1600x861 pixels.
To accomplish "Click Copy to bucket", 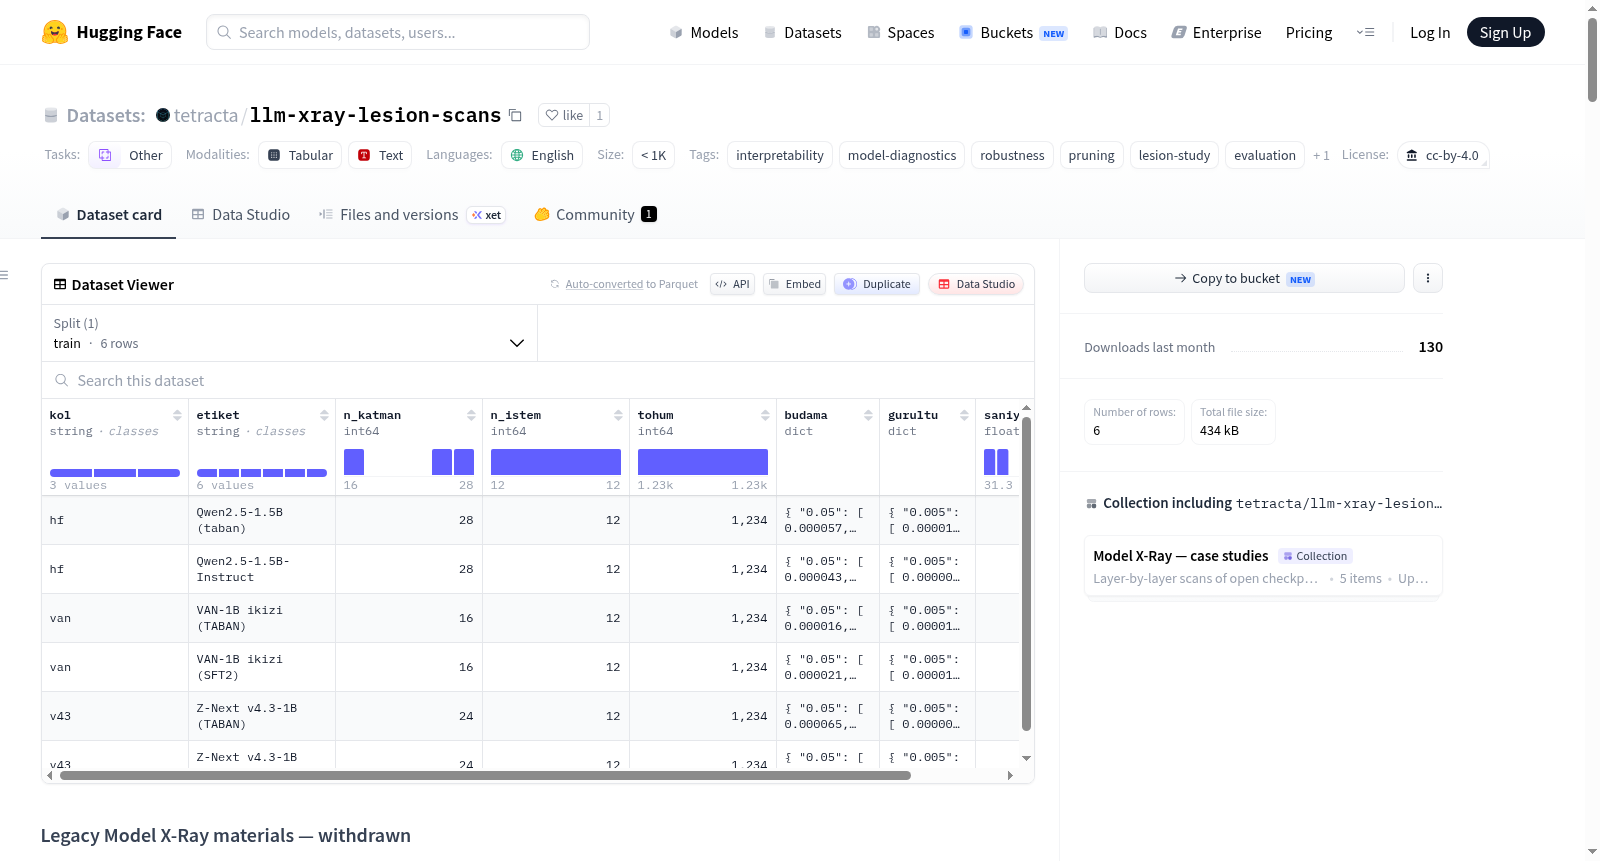I will coord(1244,278).
